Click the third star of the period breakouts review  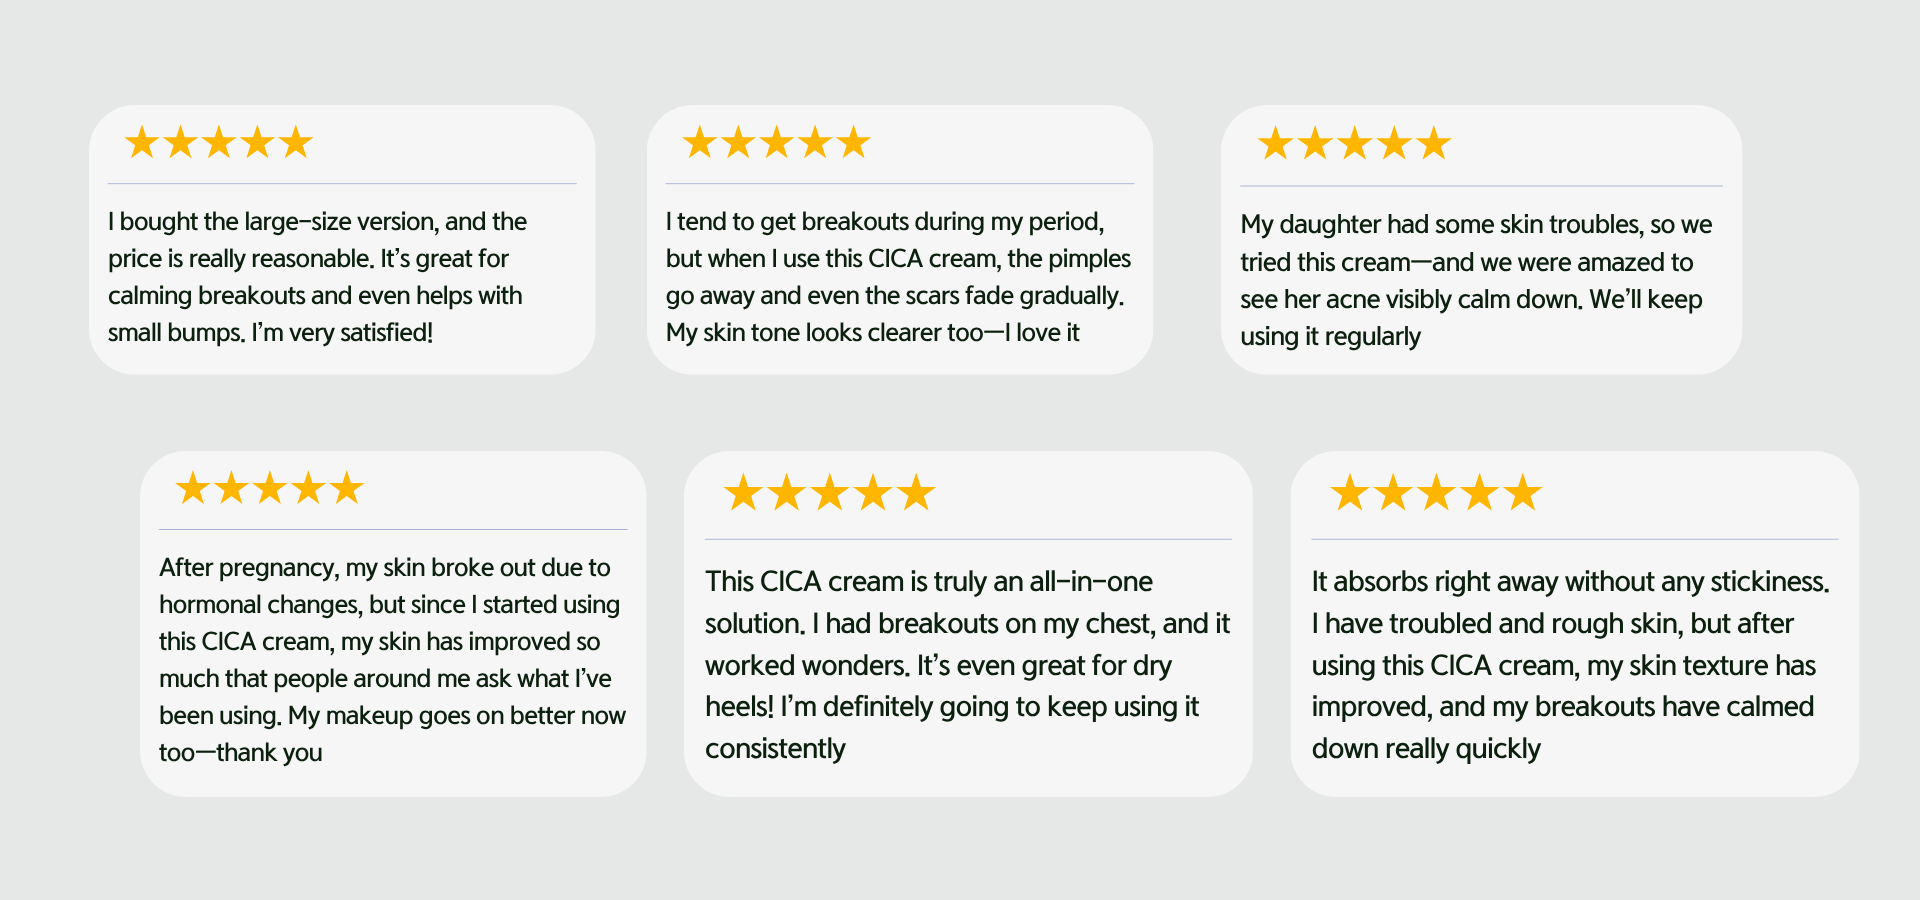777,143
